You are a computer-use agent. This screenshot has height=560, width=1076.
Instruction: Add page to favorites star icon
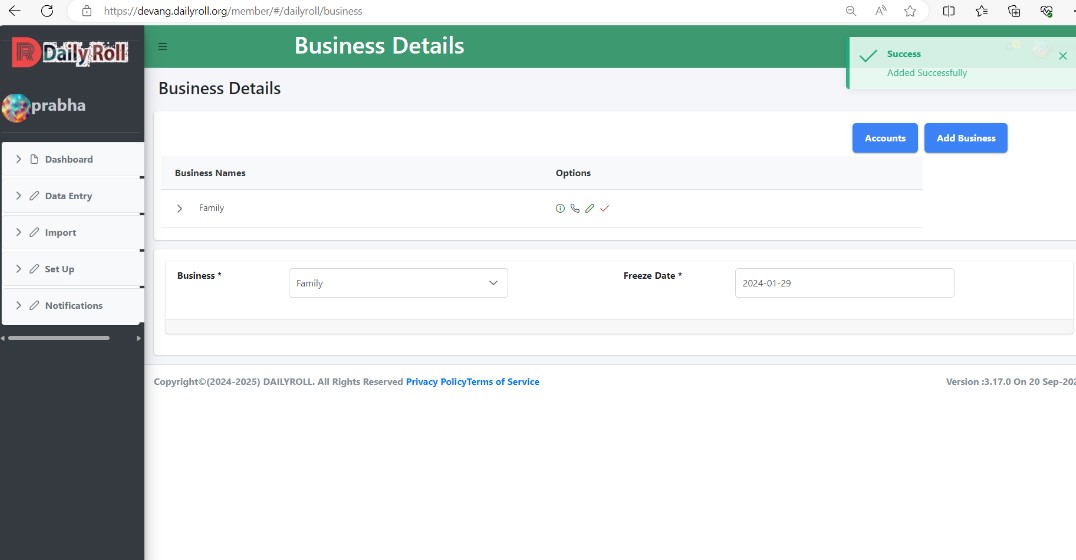tap(910, 11)
